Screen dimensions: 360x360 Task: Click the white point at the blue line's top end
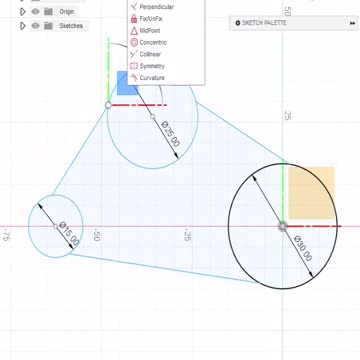(x=108, y=105)
